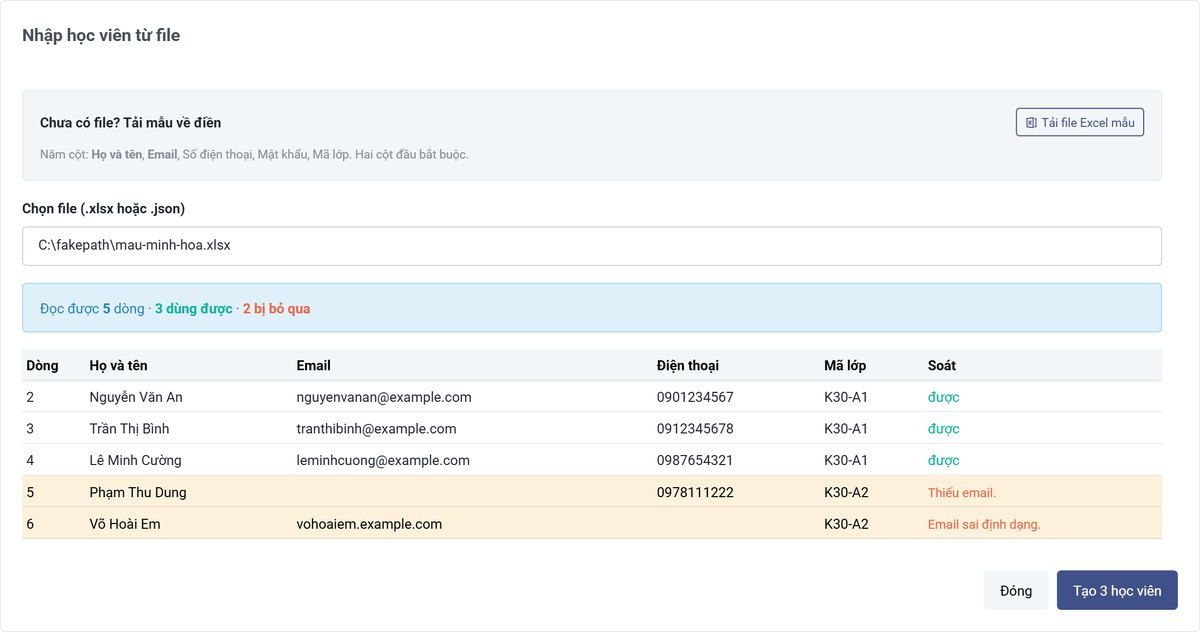Click the "Email" column header
The width and height of the screenshot is (1200, 632).
click(x=313, y=365)
